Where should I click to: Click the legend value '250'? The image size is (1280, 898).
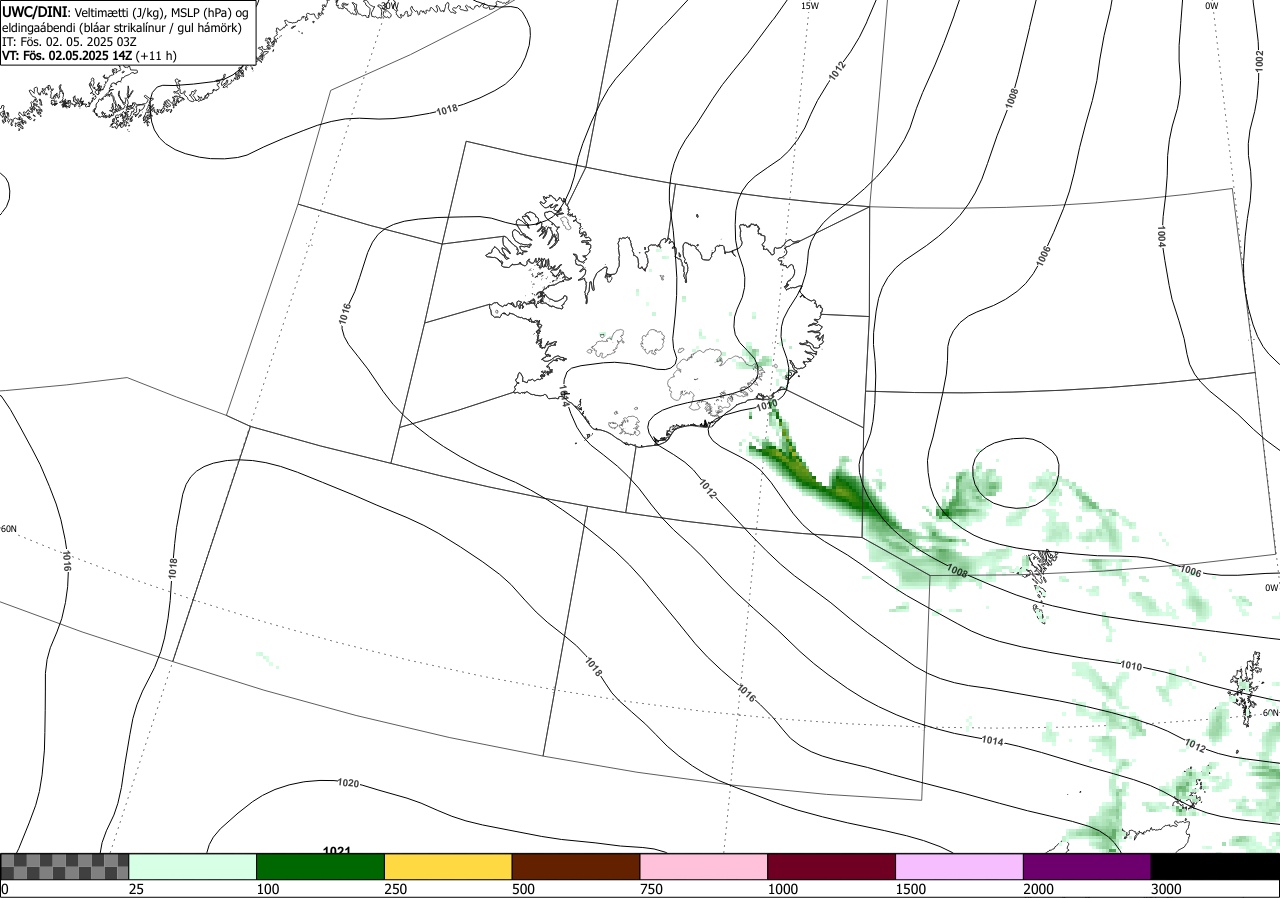[x=395, y=889]
